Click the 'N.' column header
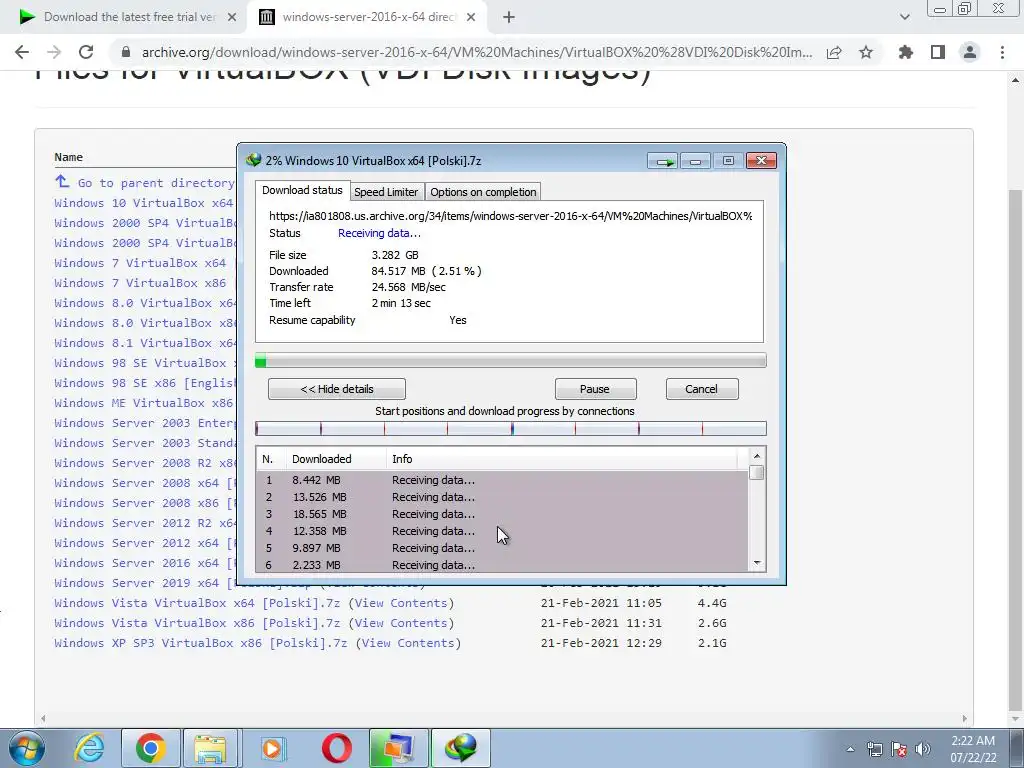The height and width of the screenshot is (768, 1024). coord(271,459)
